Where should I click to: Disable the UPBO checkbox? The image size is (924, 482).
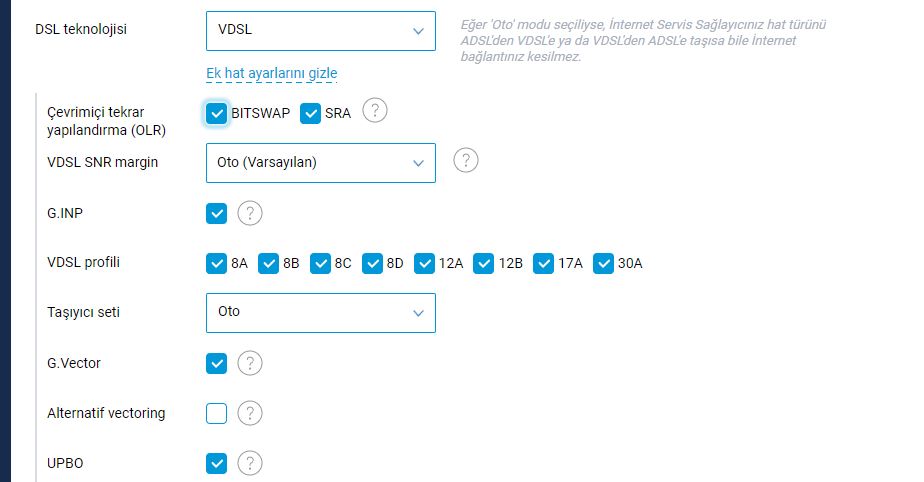(216, 464)
